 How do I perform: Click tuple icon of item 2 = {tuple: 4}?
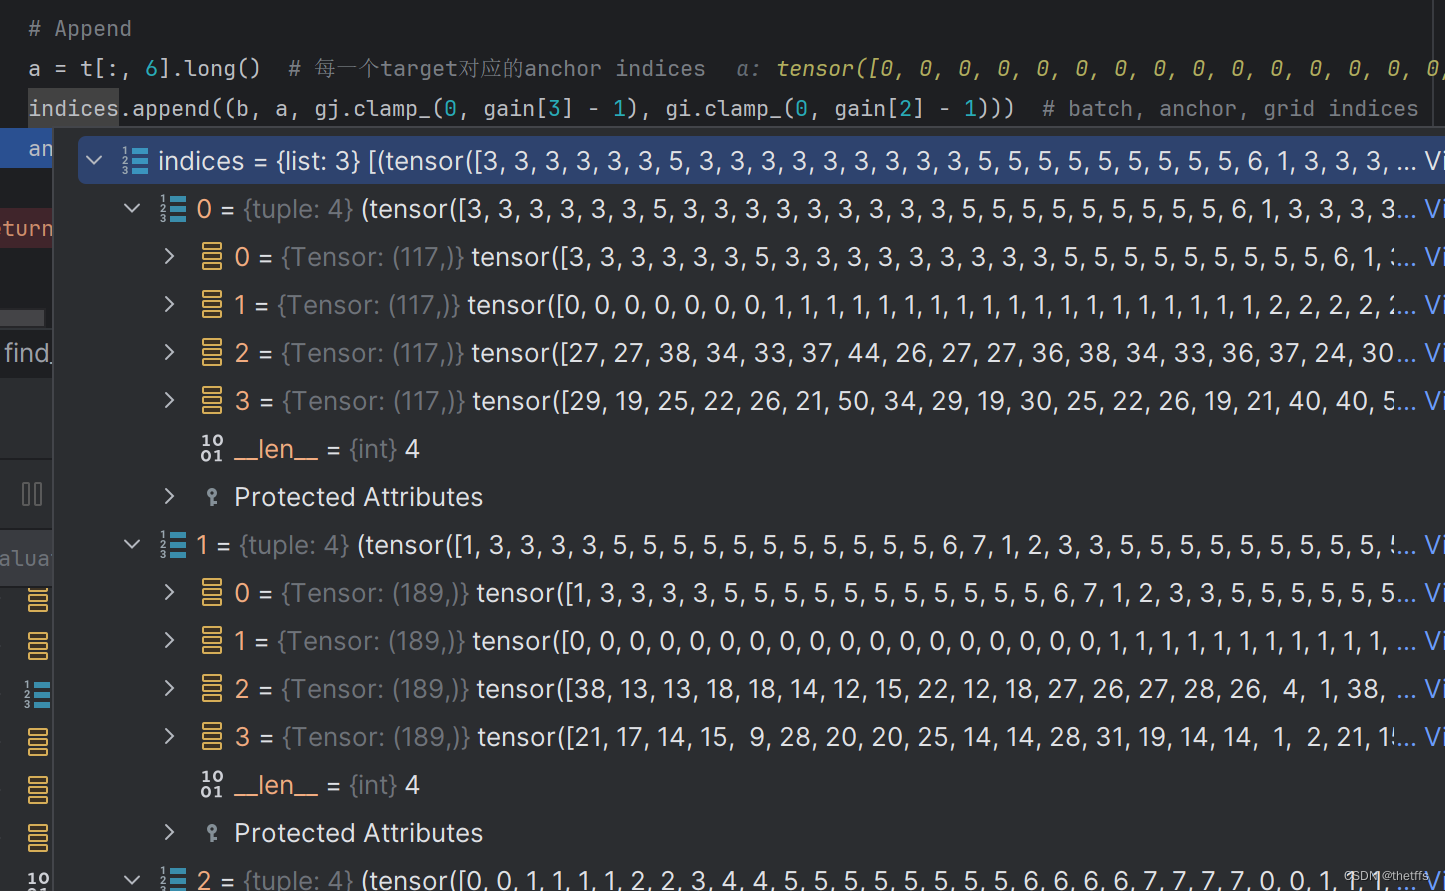pyautogui.click(x=173, y=879)
